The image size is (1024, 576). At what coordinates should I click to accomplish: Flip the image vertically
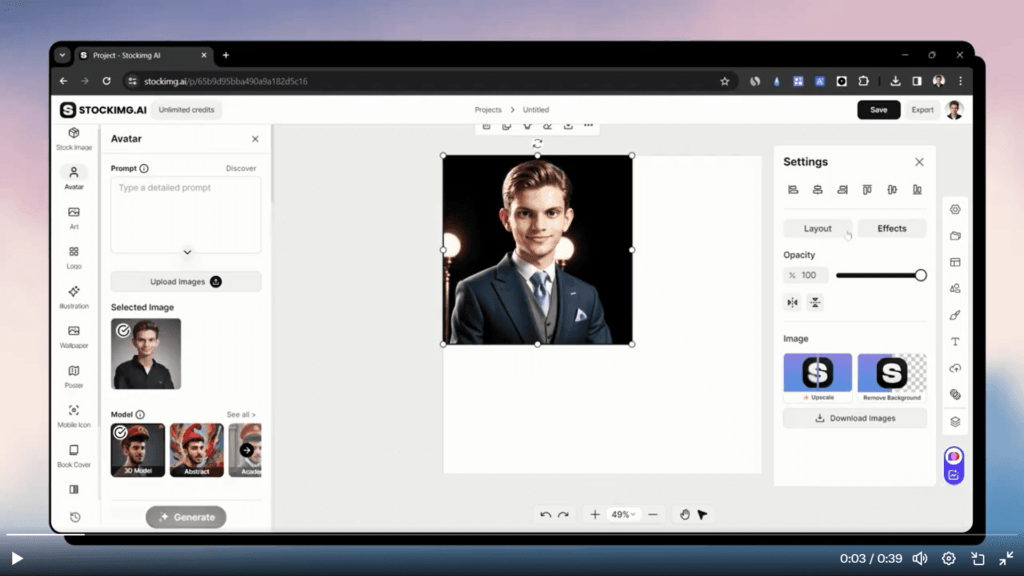pyautogui.click(x=815, y=302)
